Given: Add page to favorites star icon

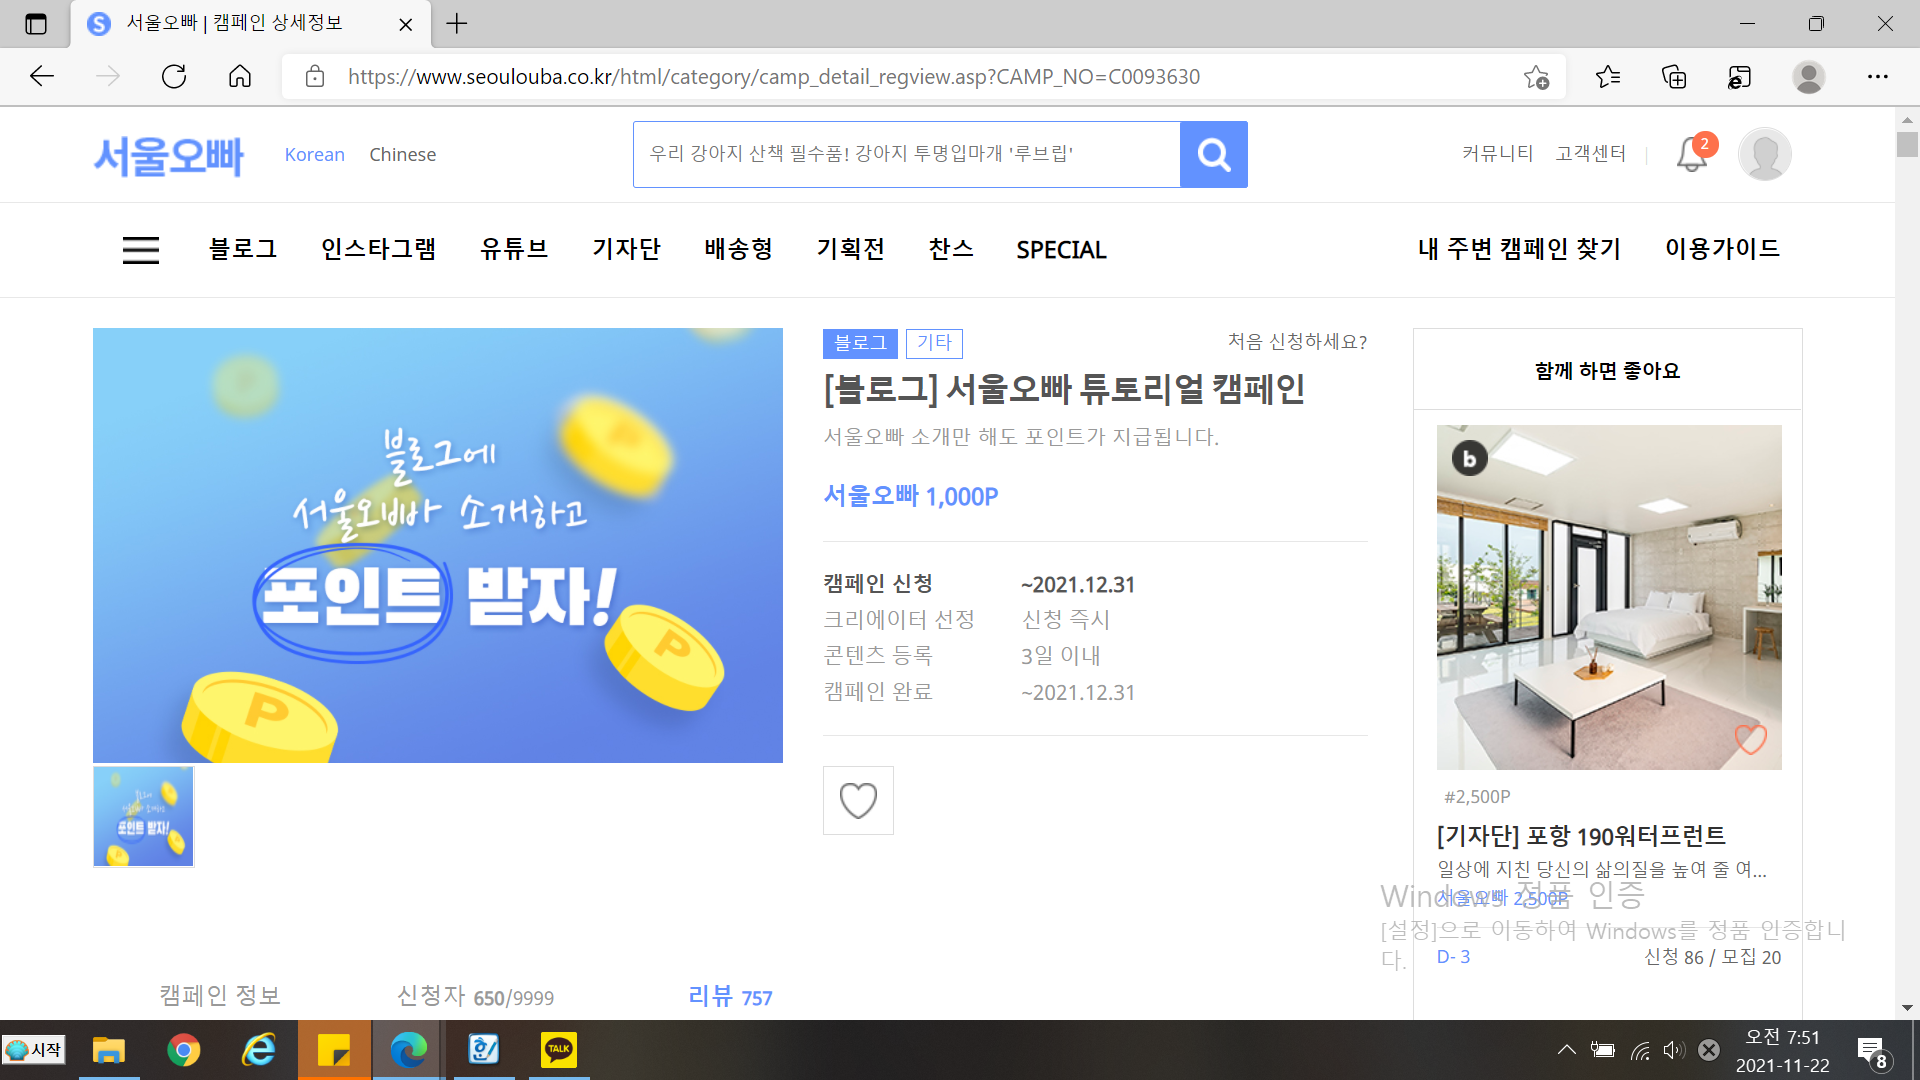Looking at the screenshot, I should coord(1536,77).
